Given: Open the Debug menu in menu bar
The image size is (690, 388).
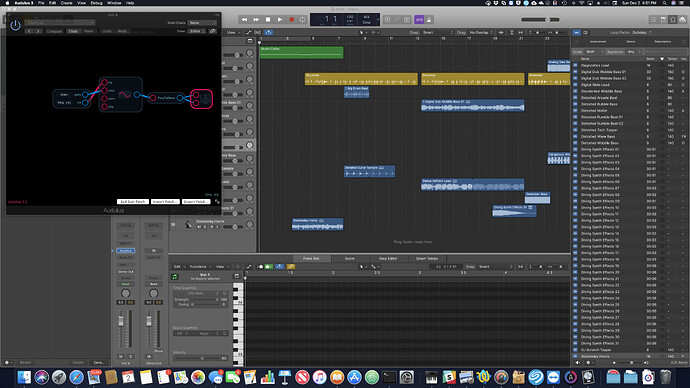Looking at the screenshot, I should tap(96, 3).
